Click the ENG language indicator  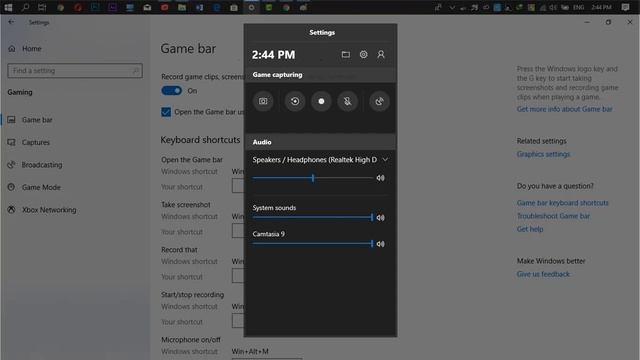click(x=578, y=7)
